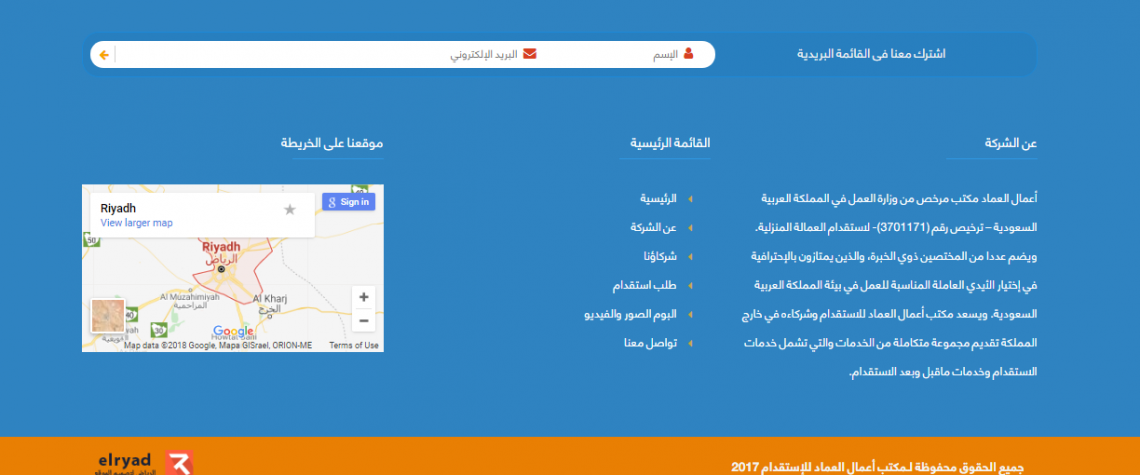This screenshot has height=475, width=1140.
Task: Click the map Sign in button
Action: [x=348, y=201]
